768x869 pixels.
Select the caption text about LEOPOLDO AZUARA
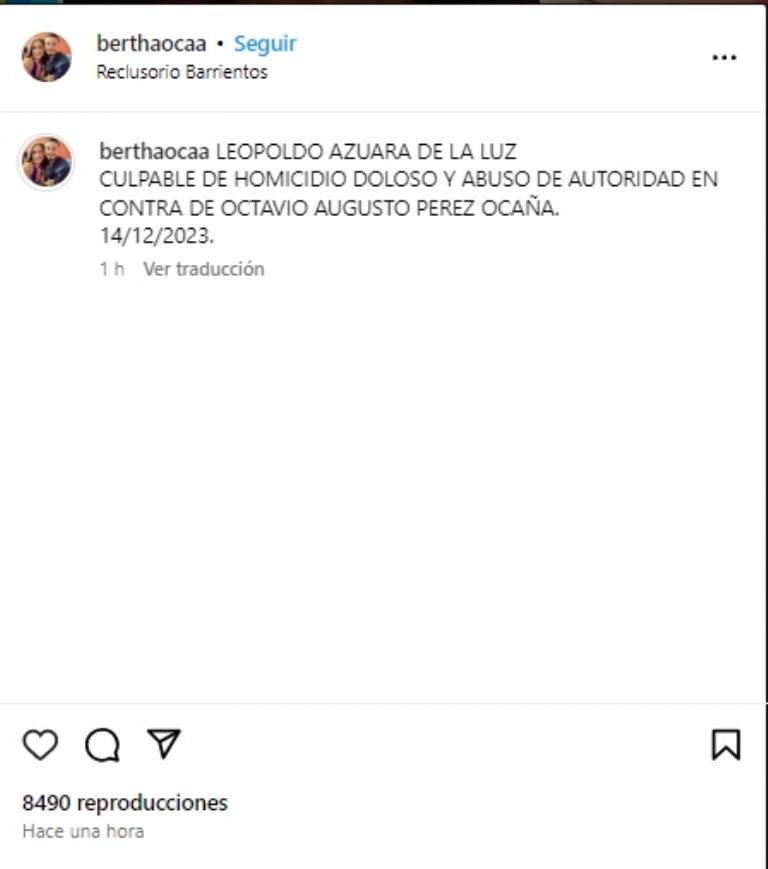click(408, 193)
